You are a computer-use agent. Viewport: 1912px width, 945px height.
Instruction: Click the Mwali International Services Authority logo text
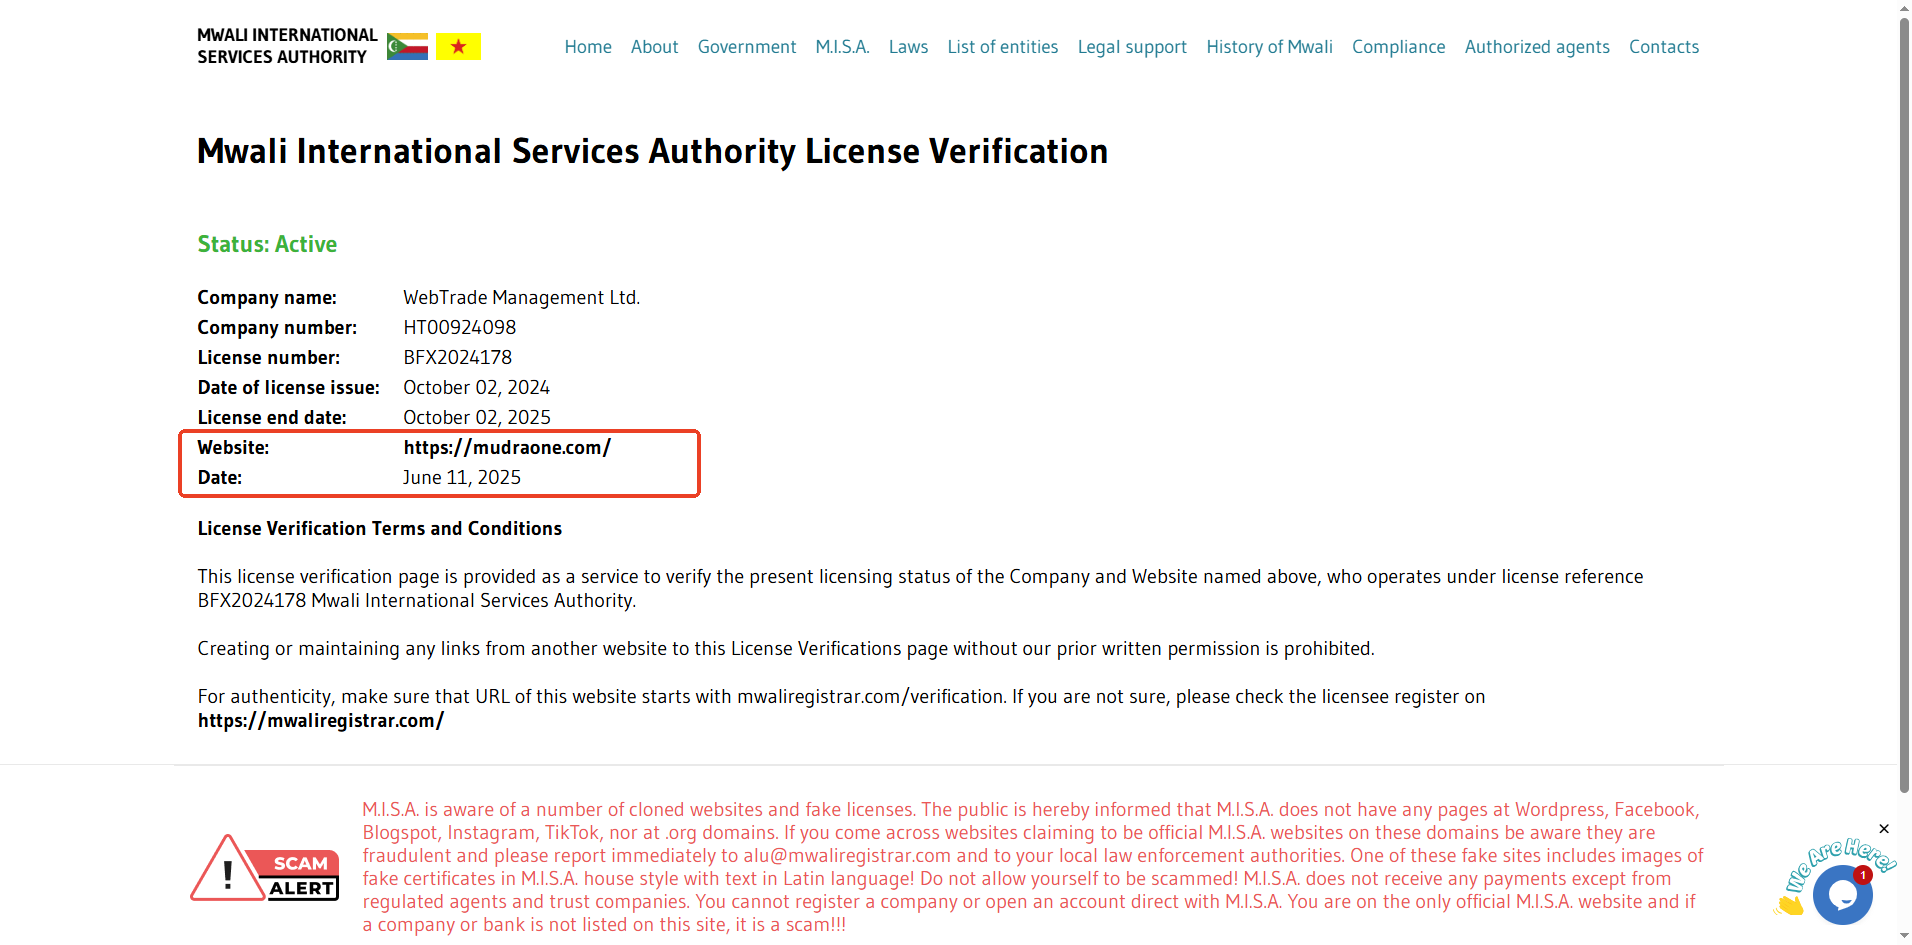coord(287,46)
